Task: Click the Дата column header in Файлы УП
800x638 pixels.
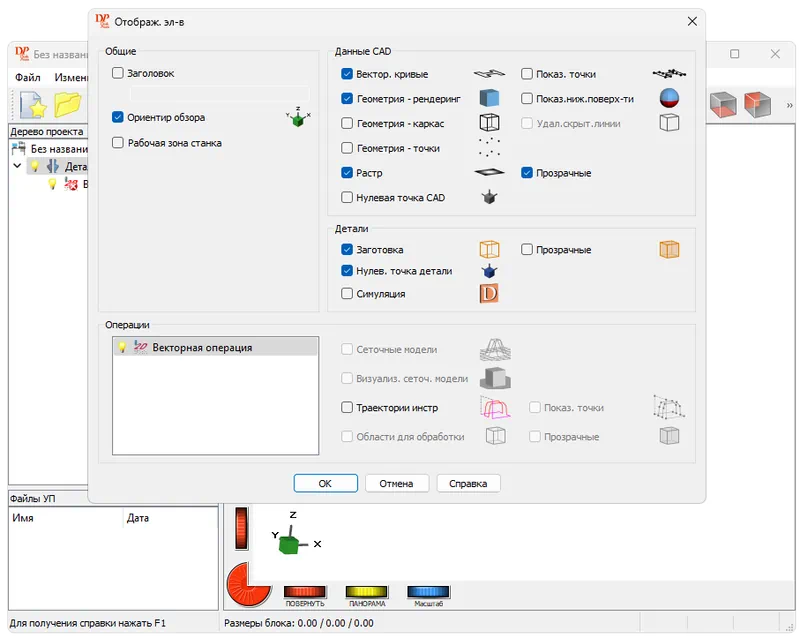Action: [x=171, y=518]
